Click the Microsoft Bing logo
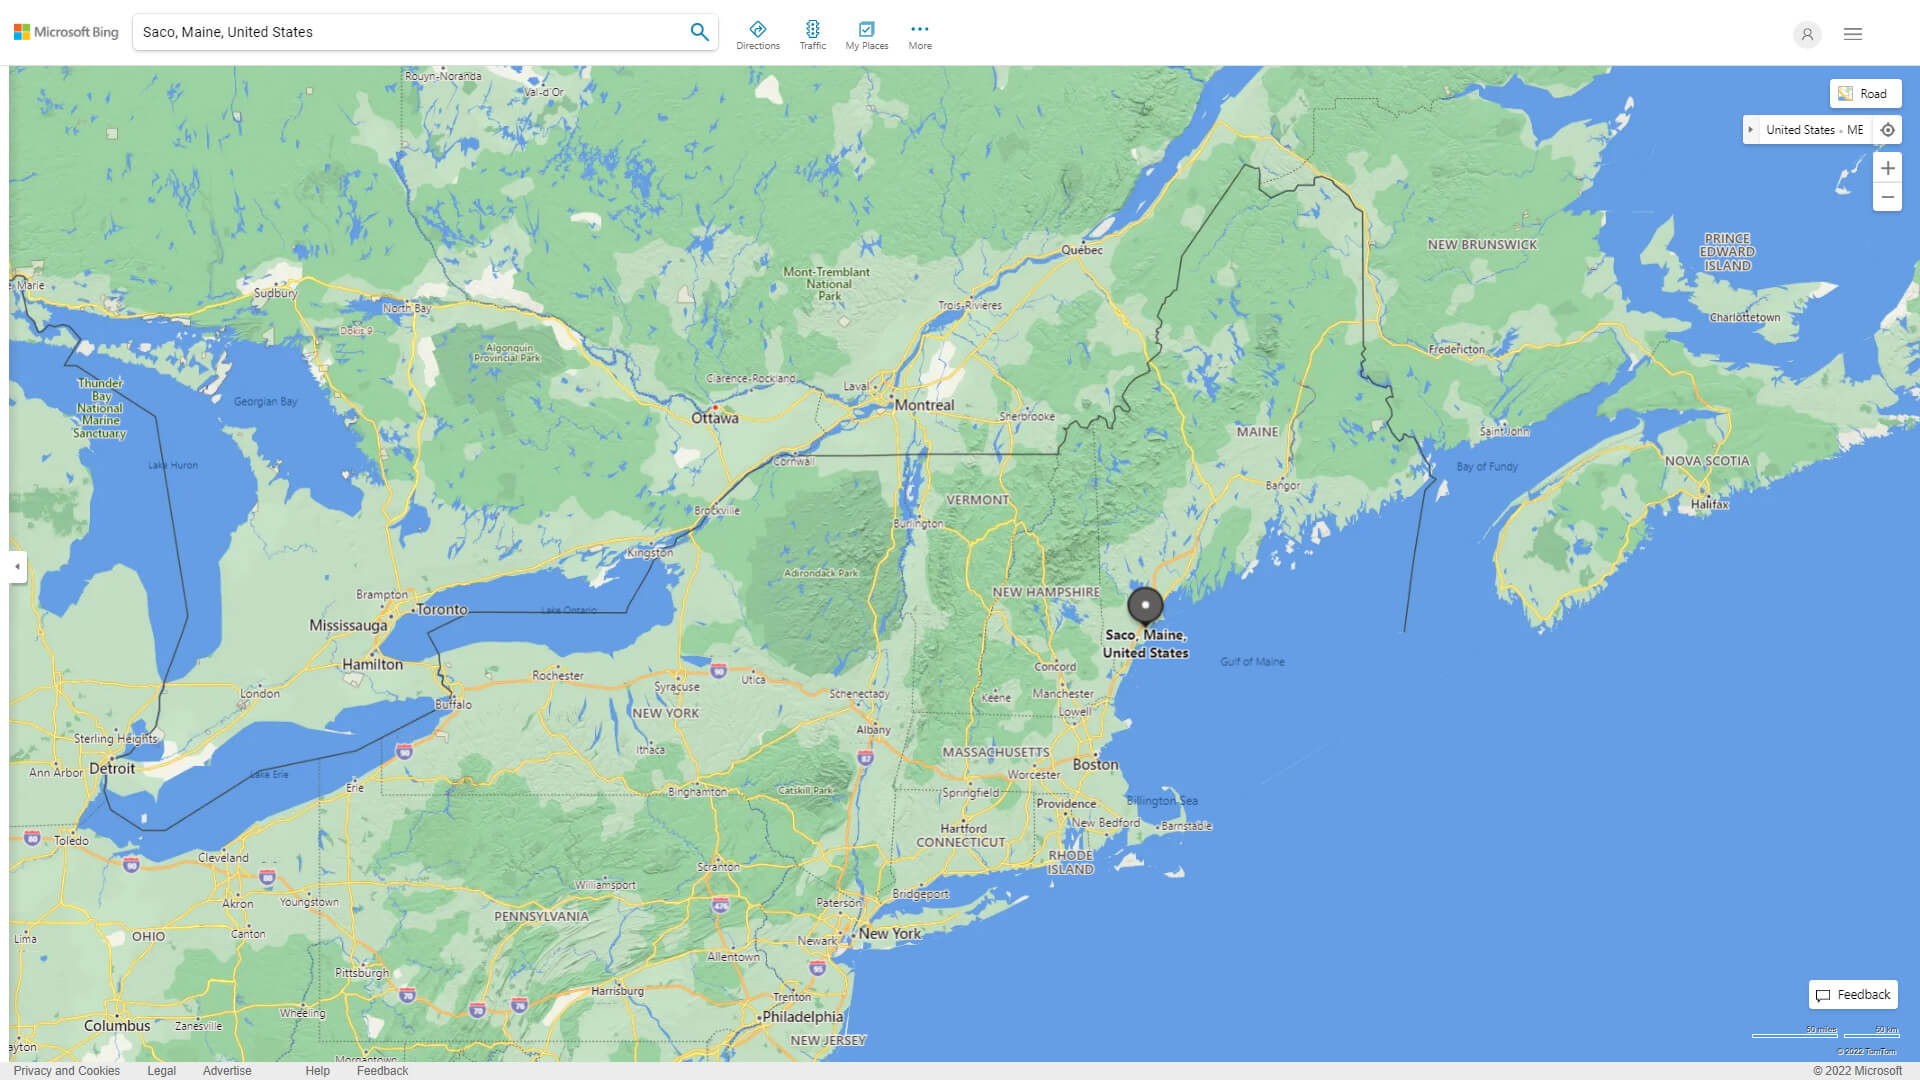The height and width of the screenshot is (1080, 1920). point(64,31)
